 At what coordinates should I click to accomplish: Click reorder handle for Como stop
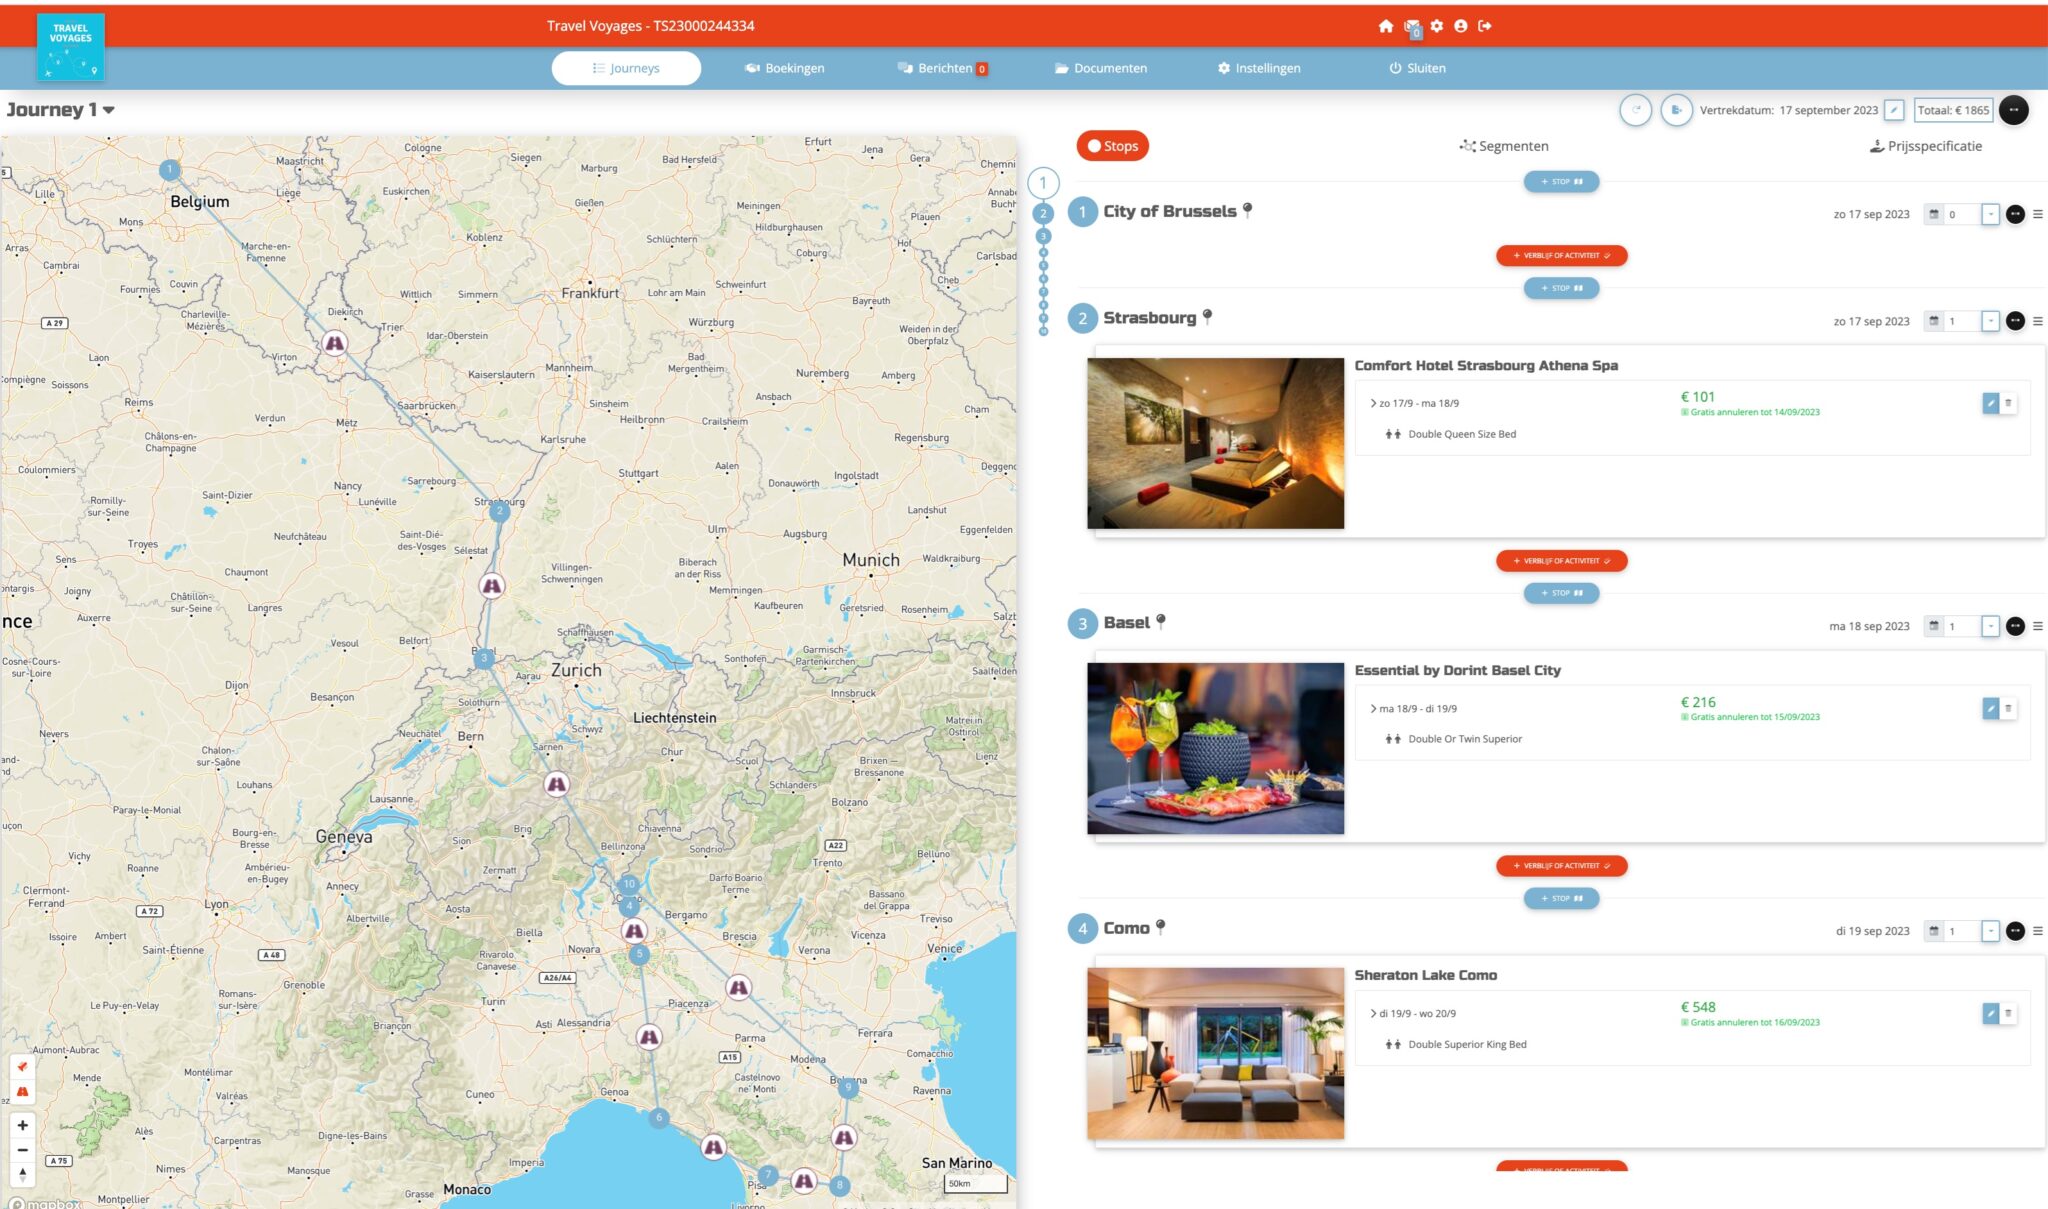click(2038, 931)
